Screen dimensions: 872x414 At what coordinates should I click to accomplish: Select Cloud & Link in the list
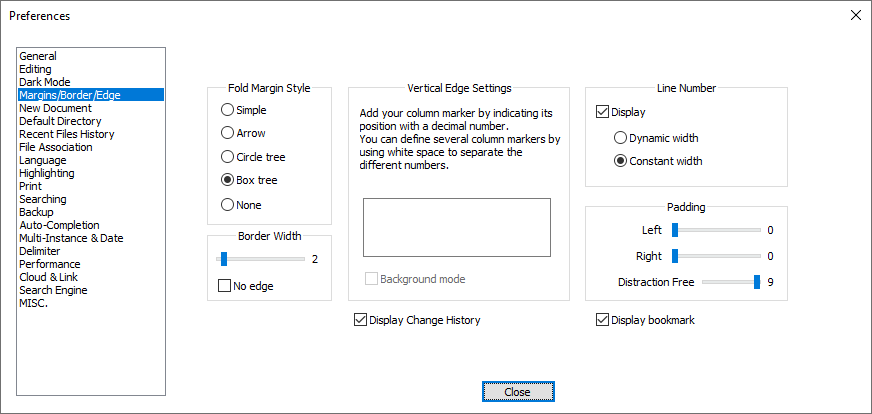pos(48,277)
